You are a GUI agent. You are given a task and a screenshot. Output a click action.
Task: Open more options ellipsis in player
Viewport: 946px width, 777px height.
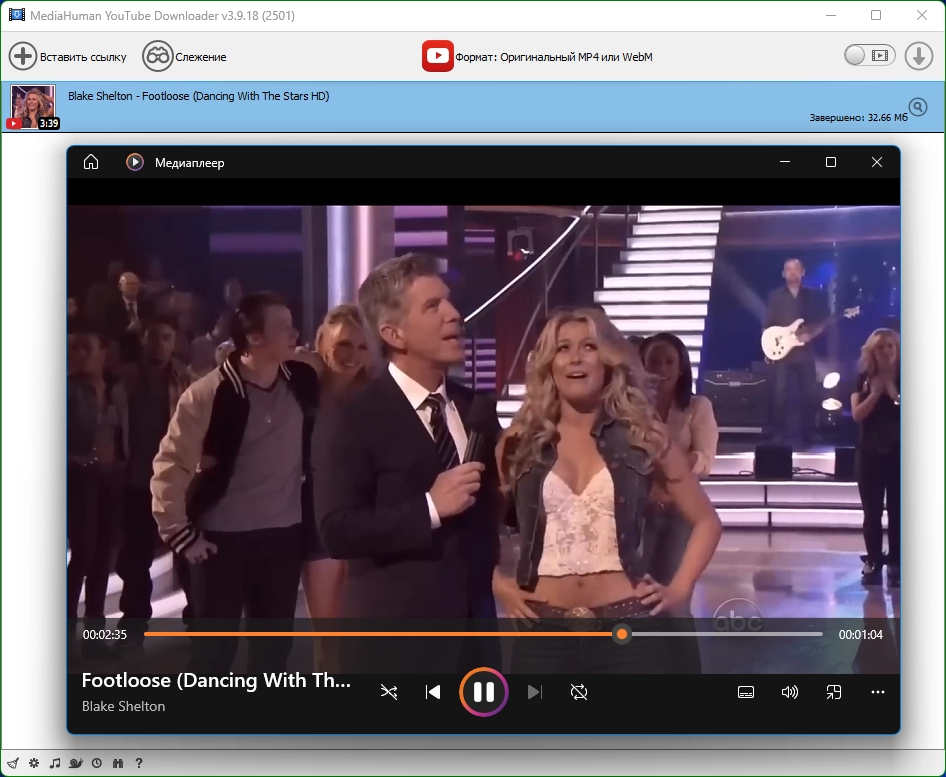(x=878, y=692)
